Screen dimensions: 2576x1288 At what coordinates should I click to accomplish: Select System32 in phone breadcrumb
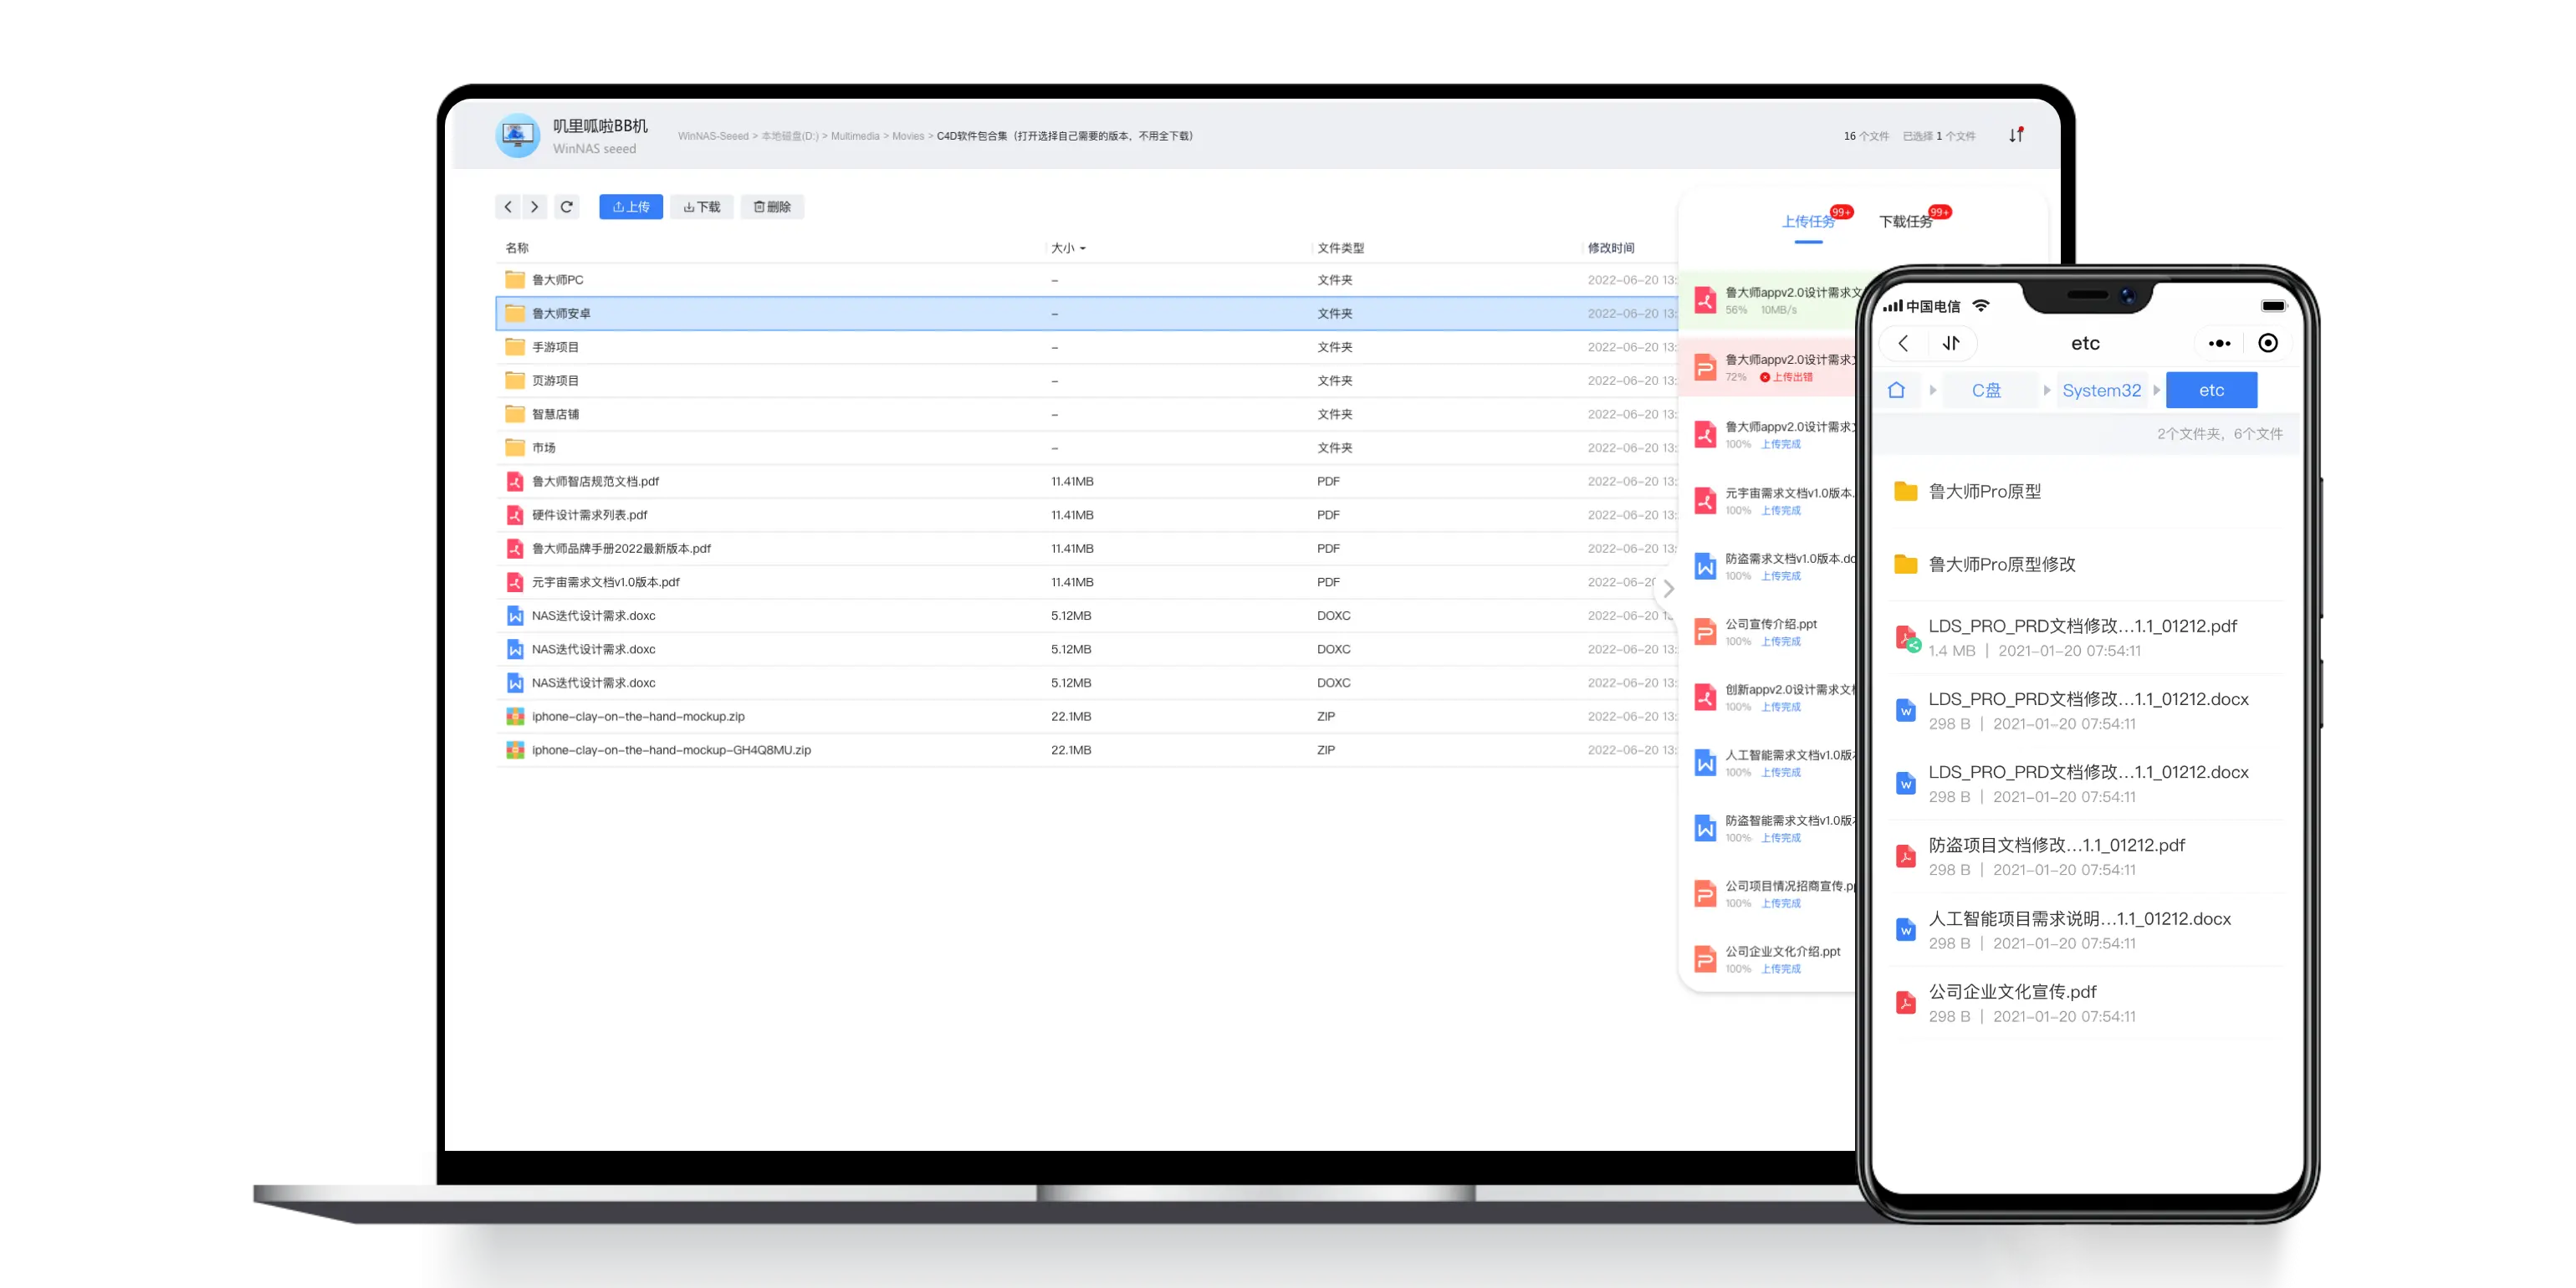tap(2101, 390)
